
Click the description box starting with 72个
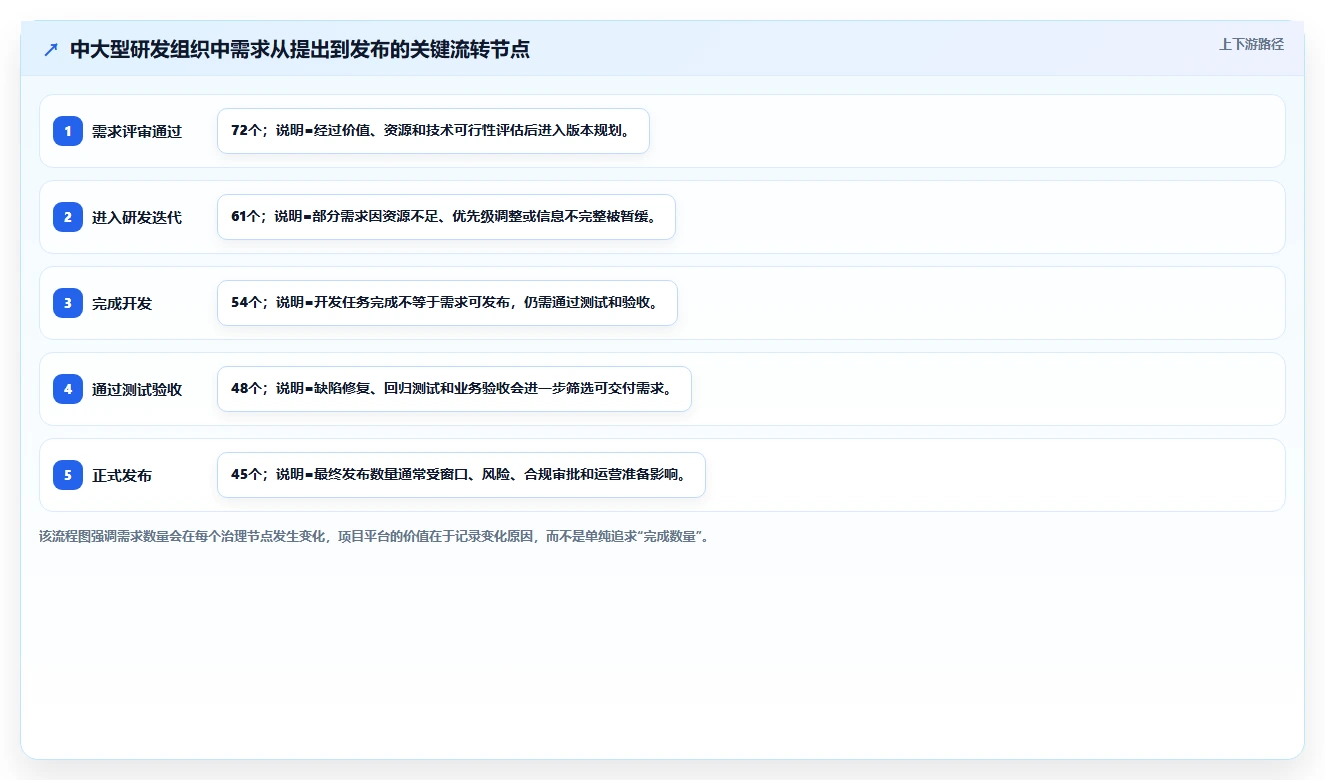[x=433, y=131]
